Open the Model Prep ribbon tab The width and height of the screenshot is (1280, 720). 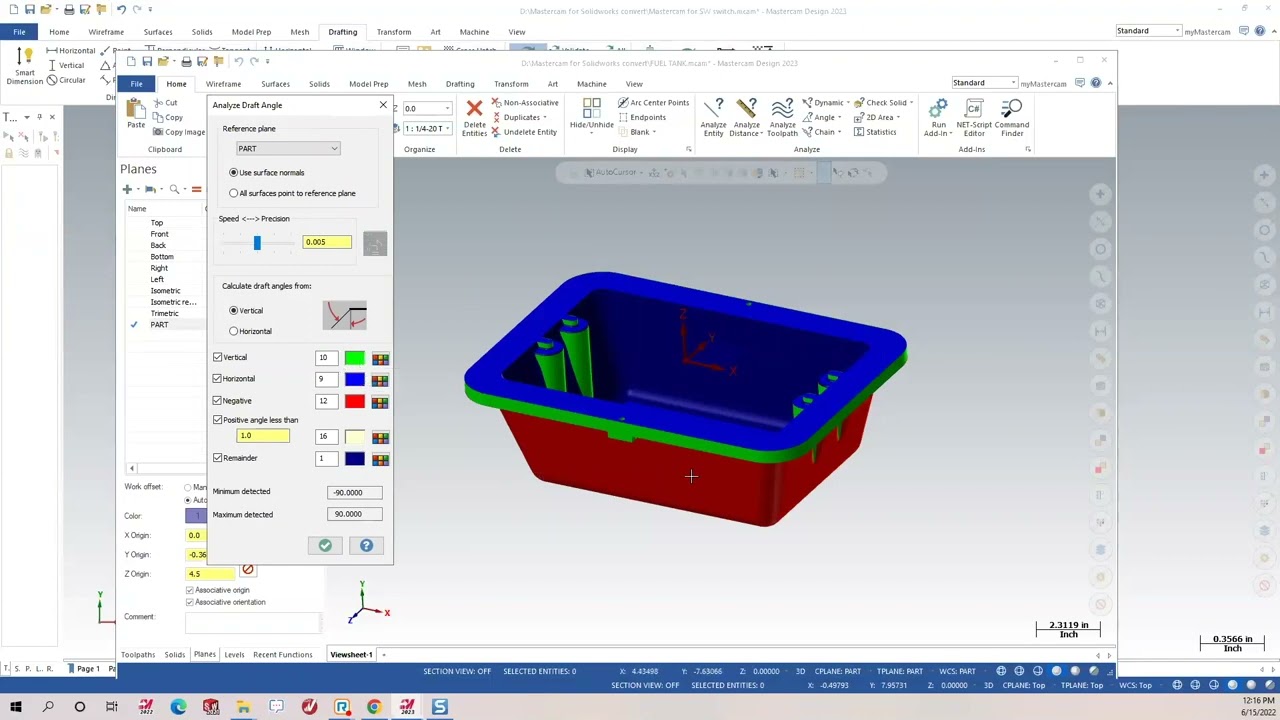tap(368, 84)
